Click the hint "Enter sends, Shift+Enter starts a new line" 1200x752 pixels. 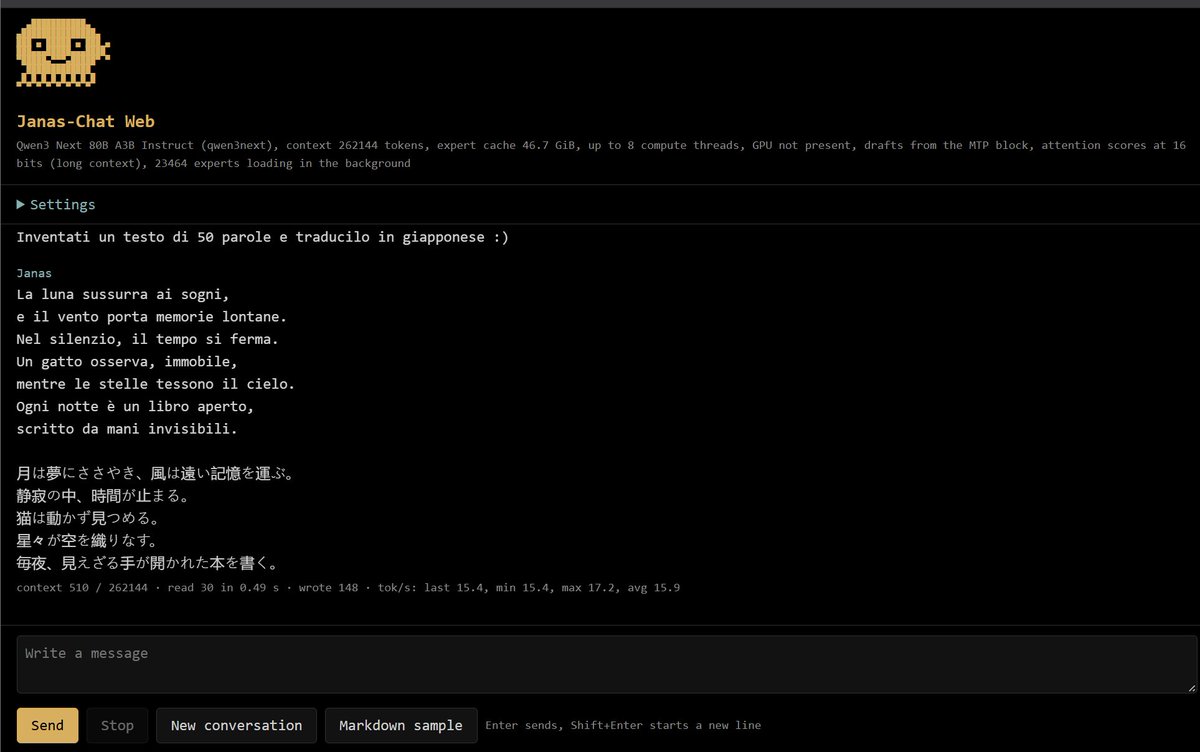[623, 725]
